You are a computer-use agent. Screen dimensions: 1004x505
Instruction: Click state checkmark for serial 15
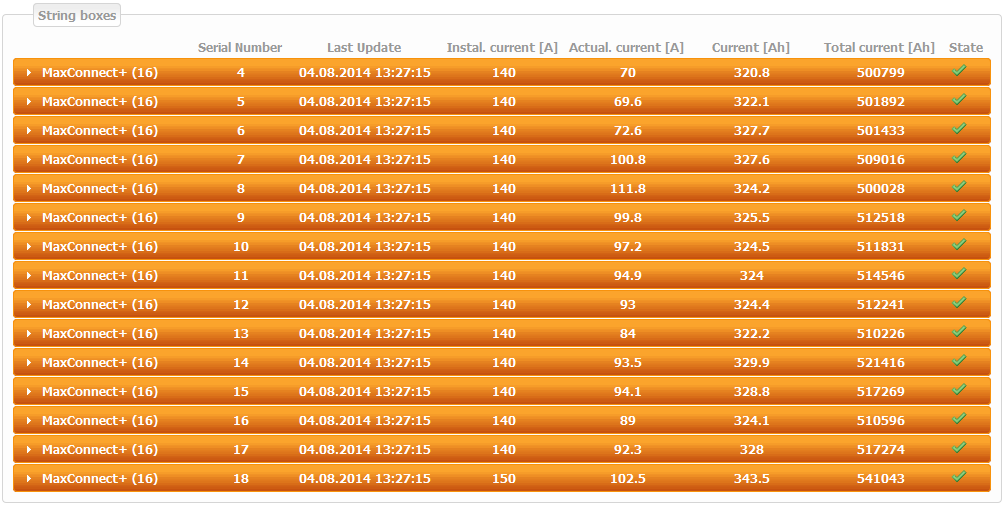pyautogui.click(x=959, y=390)
